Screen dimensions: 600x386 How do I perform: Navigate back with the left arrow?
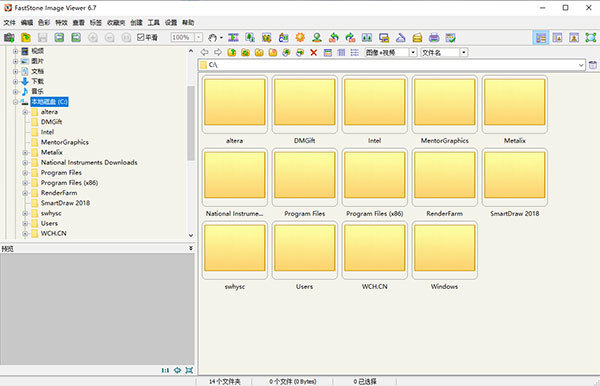pyautogui.click(x=204, y=52)
